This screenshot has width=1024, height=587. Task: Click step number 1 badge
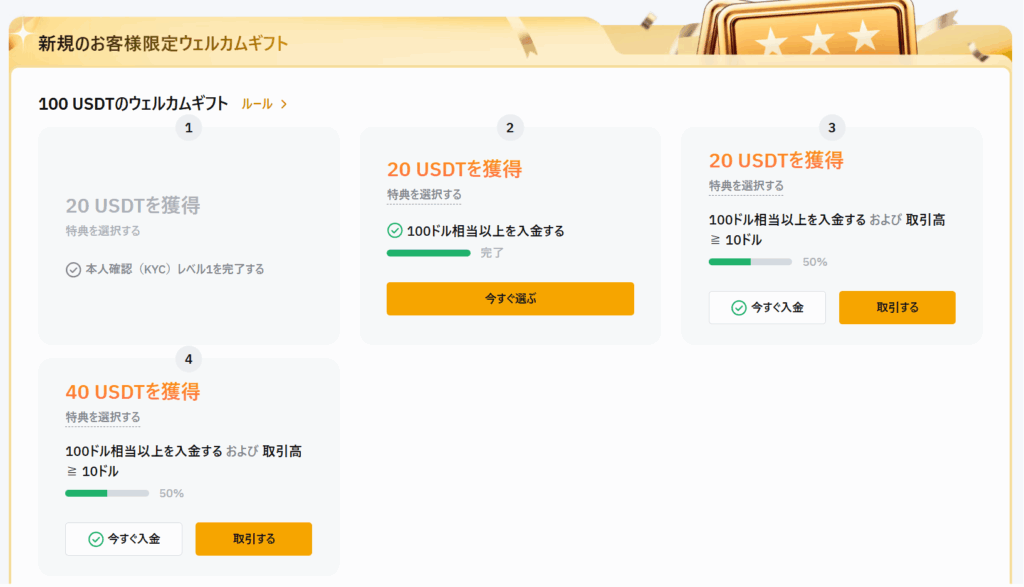pos(188,127)
